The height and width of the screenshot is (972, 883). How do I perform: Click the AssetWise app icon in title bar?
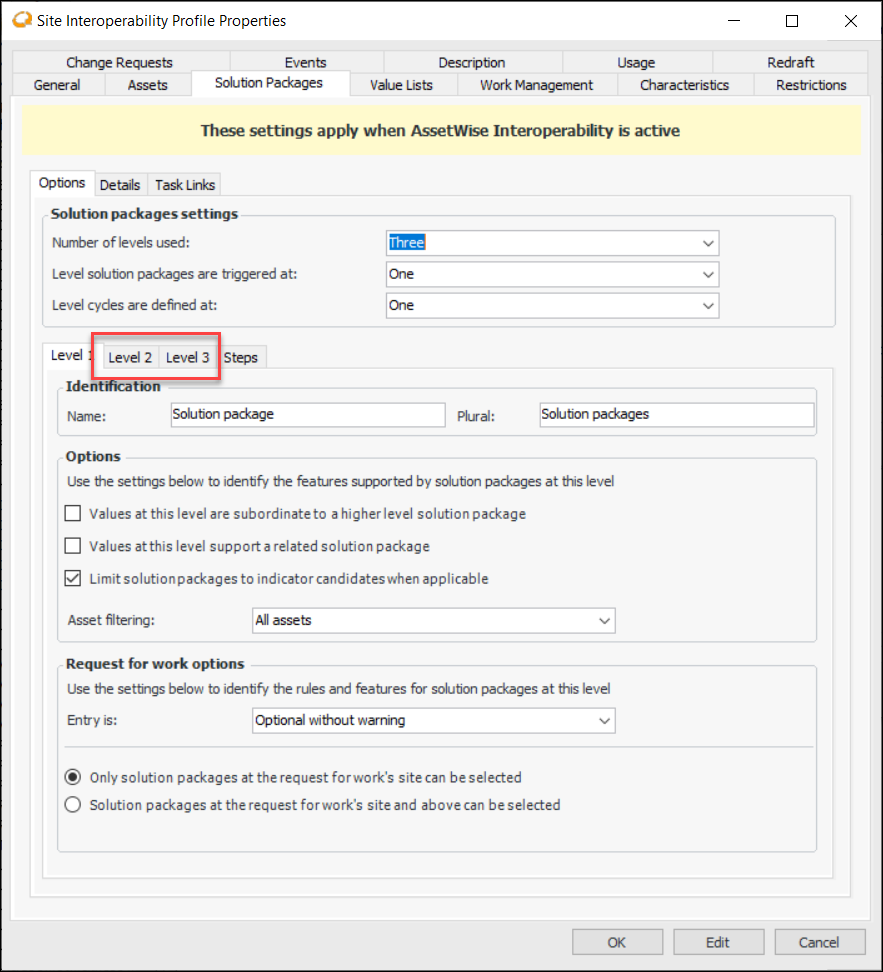tap(22, 20)
